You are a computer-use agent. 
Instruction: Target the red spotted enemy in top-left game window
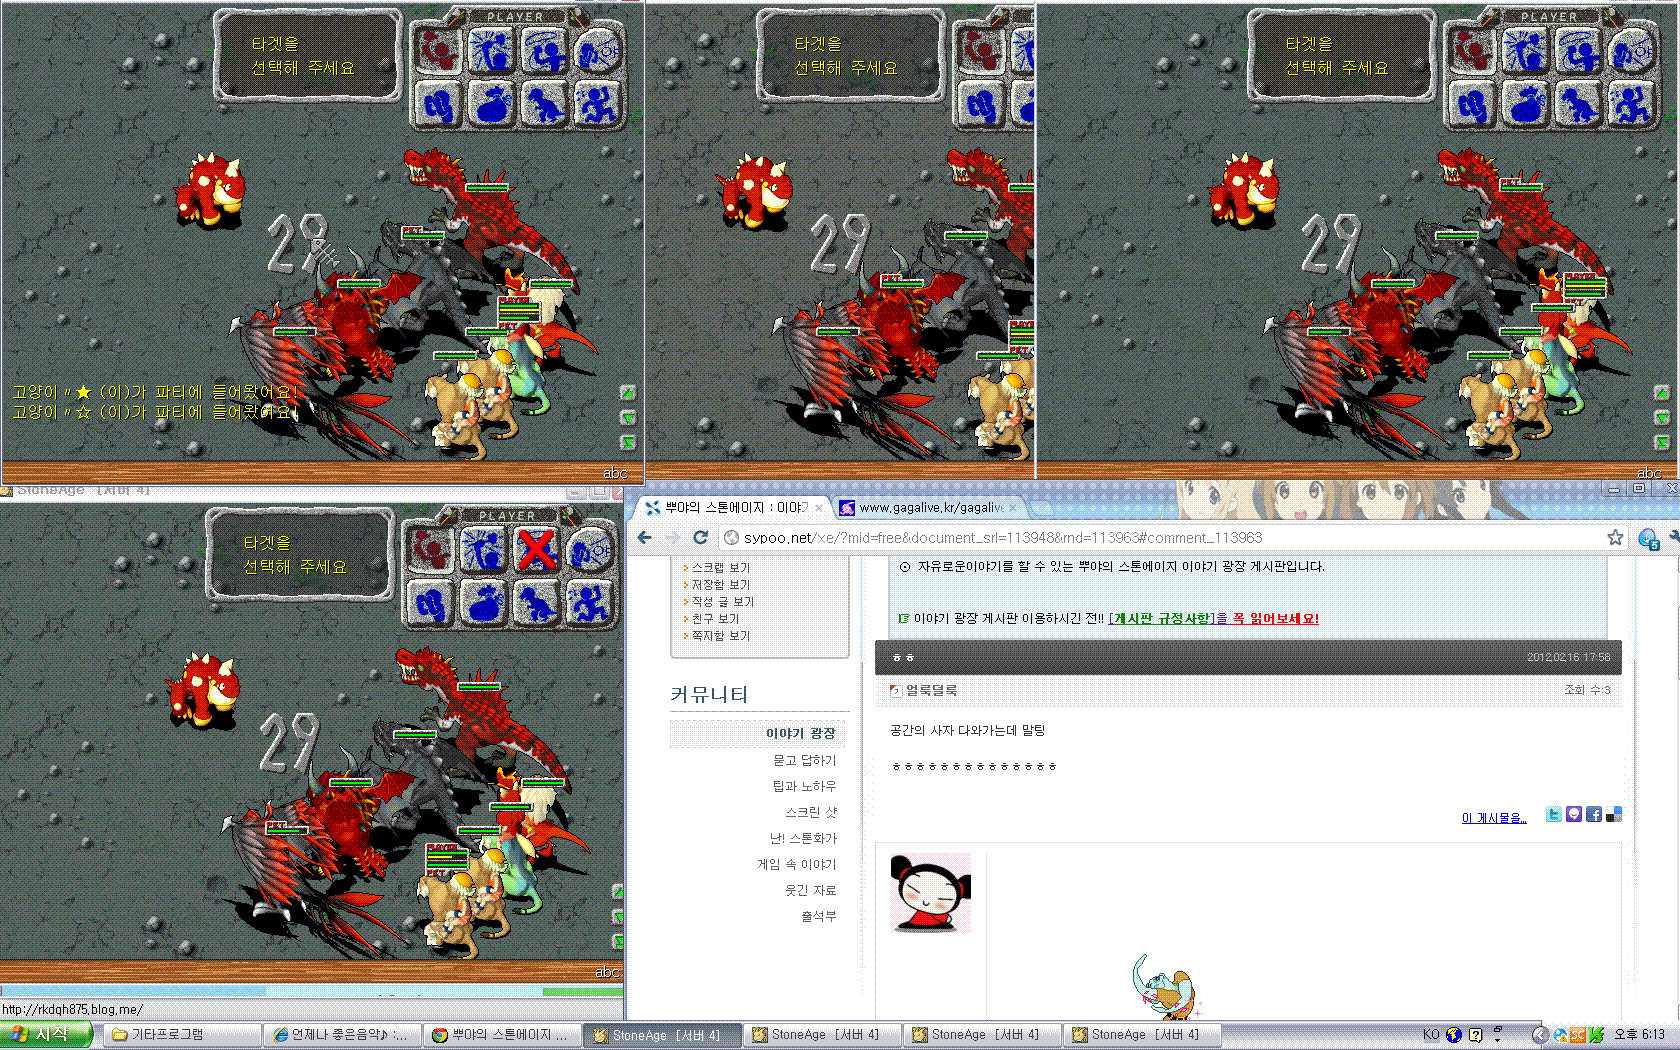click(x=210, y=190)
